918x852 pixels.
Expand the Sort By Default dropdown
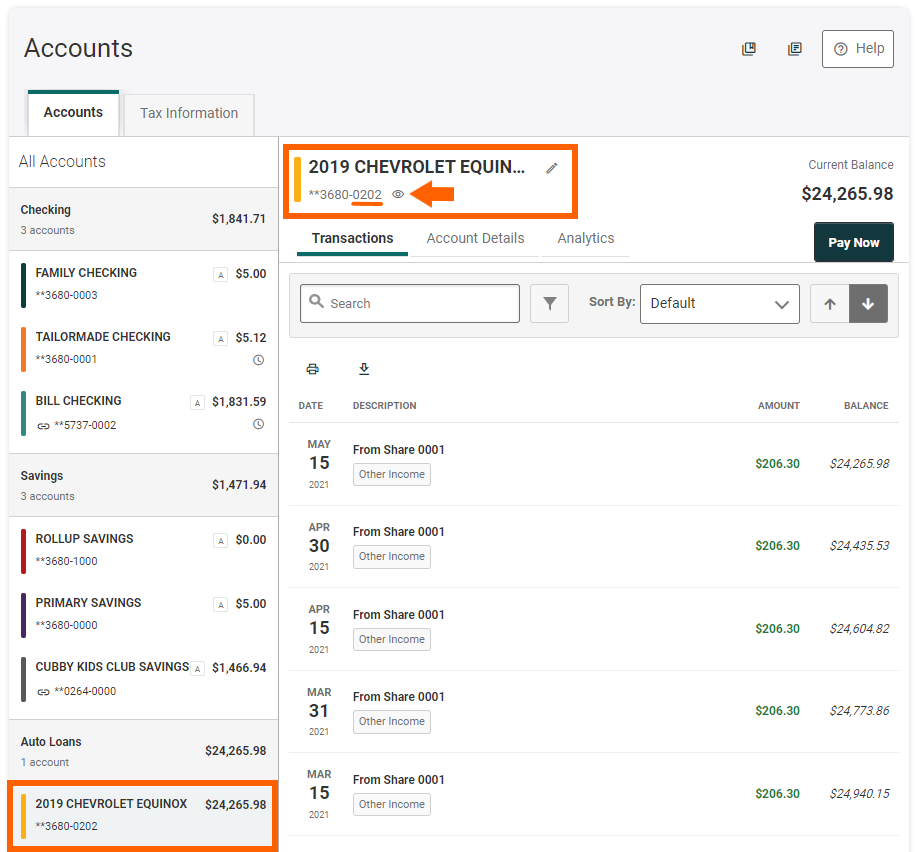(x=720, y=304)
